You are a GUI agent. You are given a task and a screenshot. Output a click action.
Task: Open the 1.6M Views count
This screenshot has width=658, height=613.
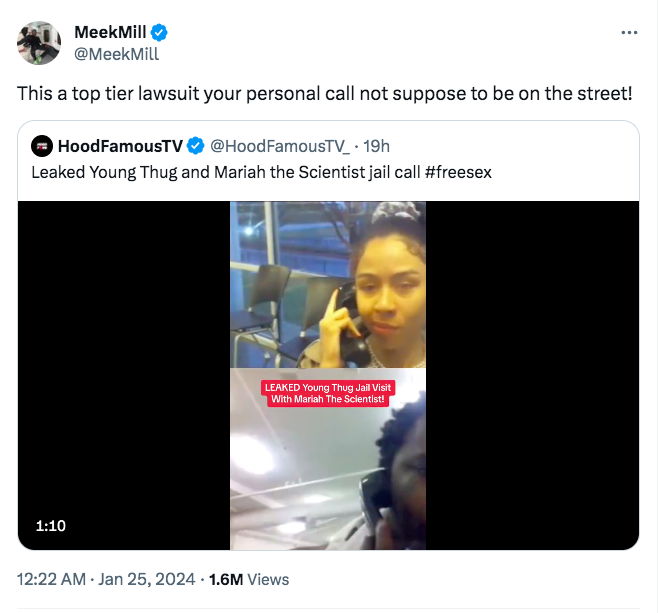[x=249, y=578]
